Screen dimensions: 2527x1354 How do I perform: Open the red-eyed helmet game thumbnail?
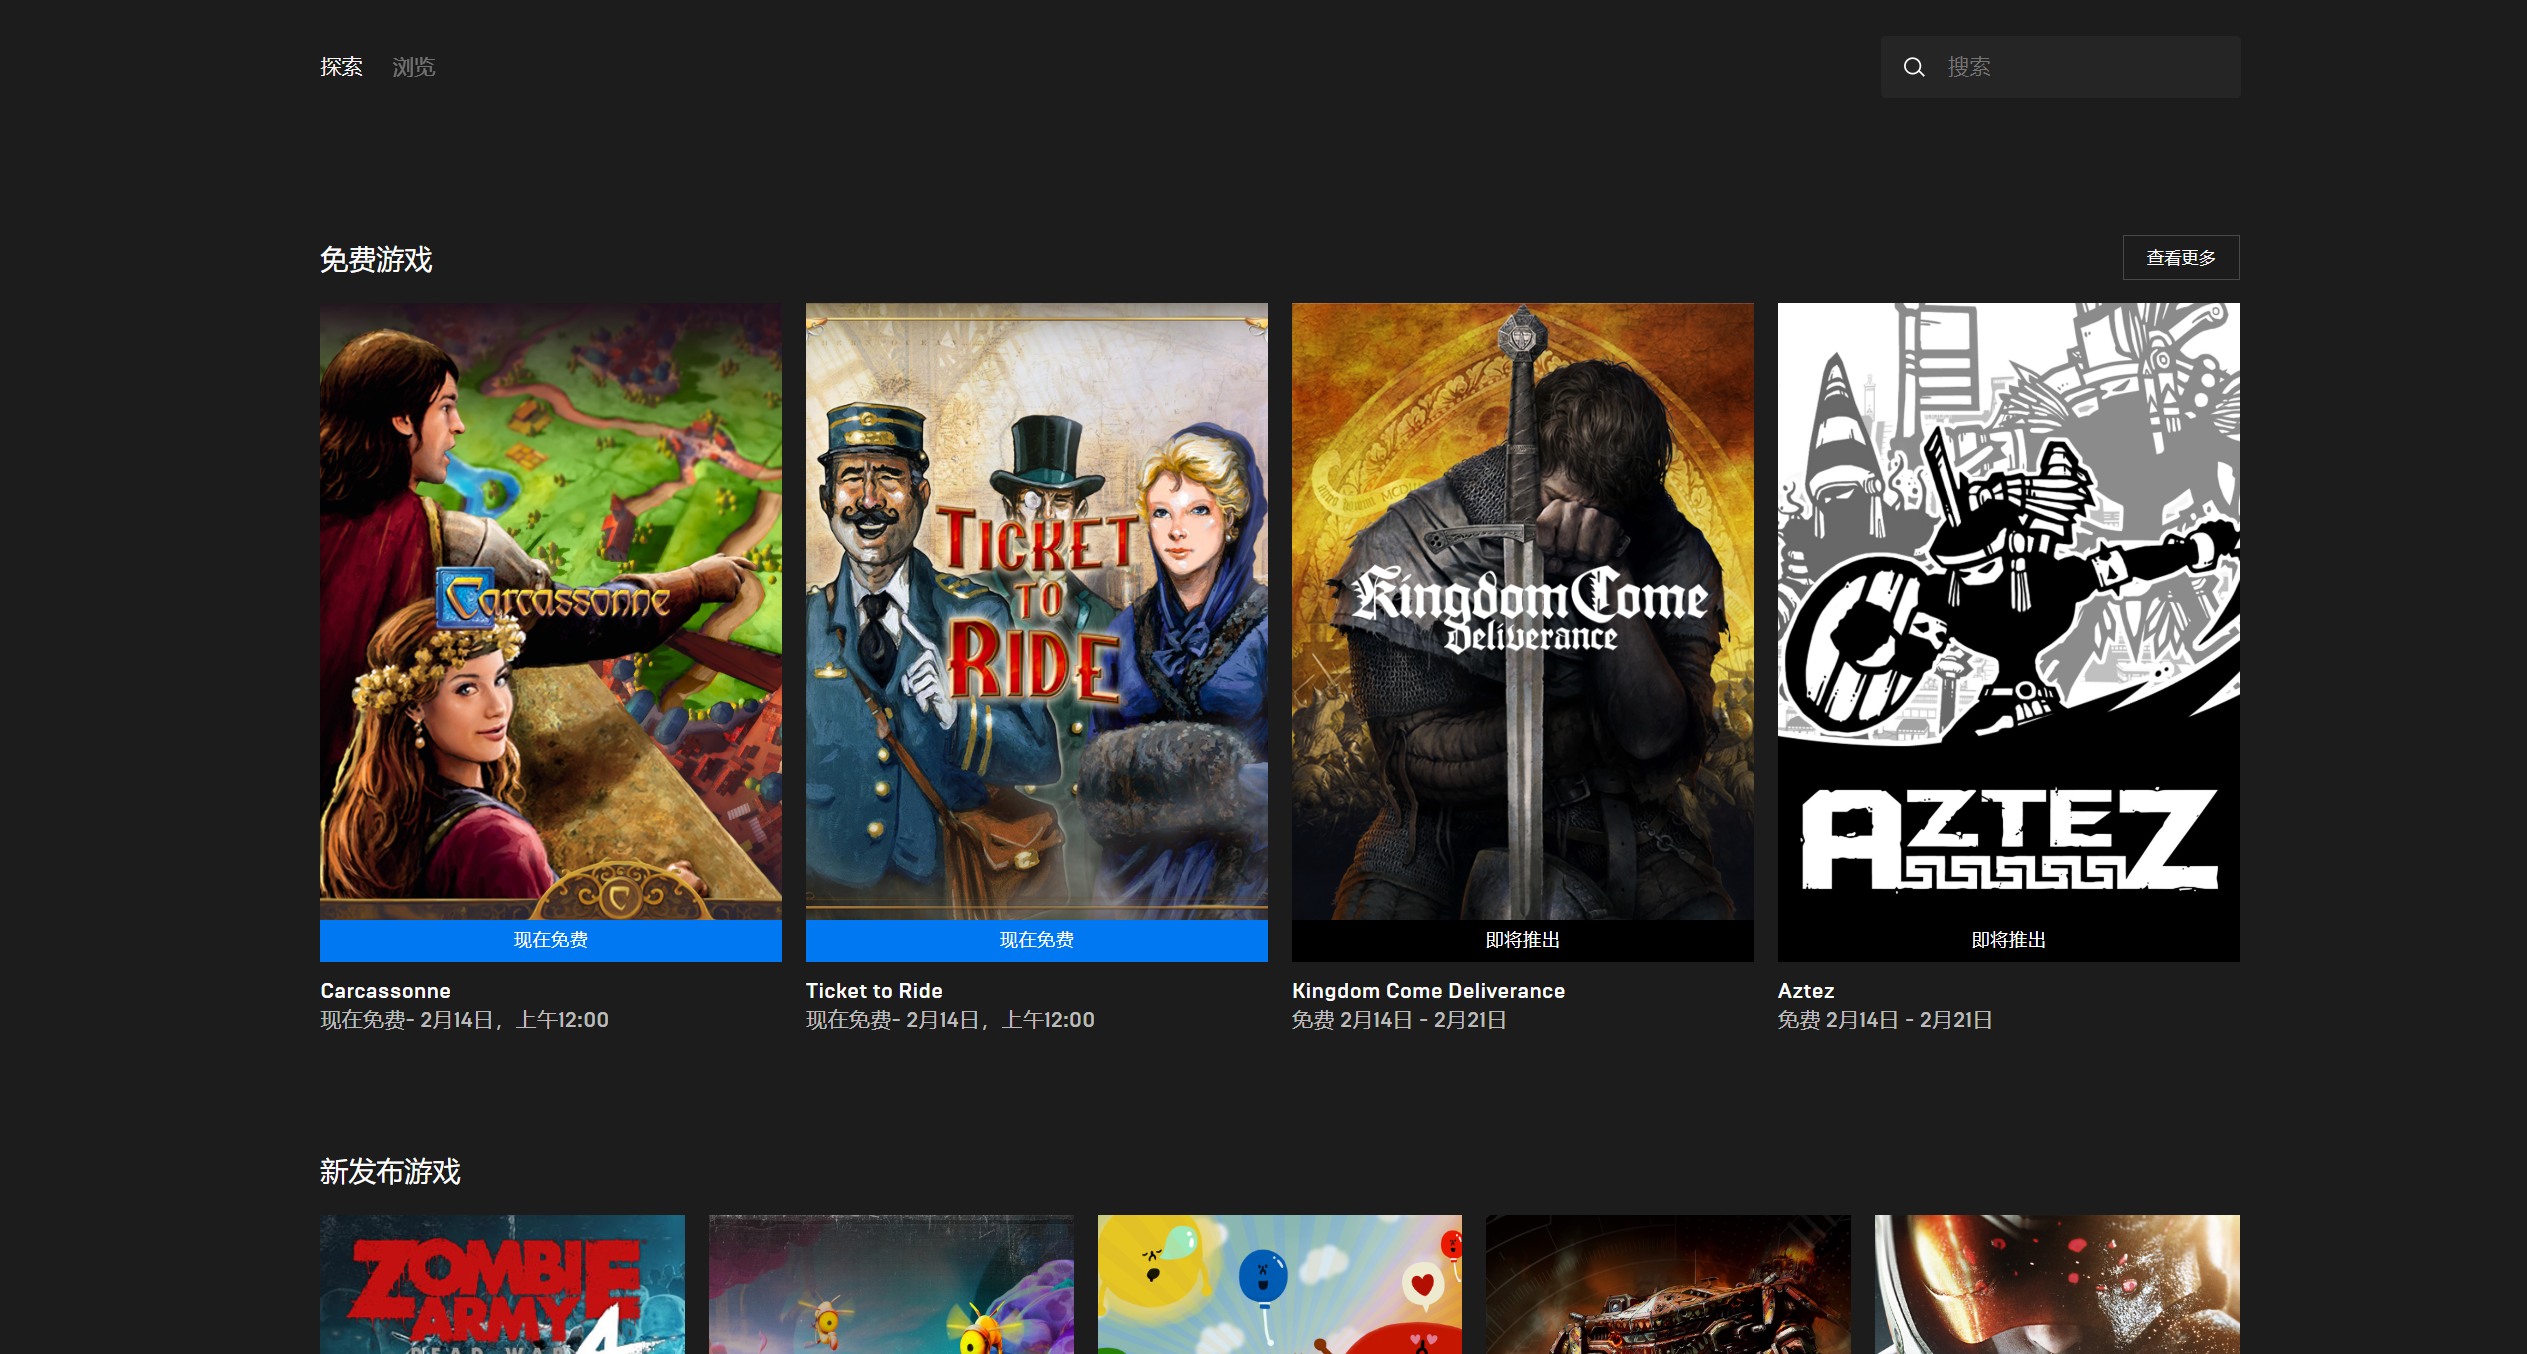[x=2057, y=1285]
